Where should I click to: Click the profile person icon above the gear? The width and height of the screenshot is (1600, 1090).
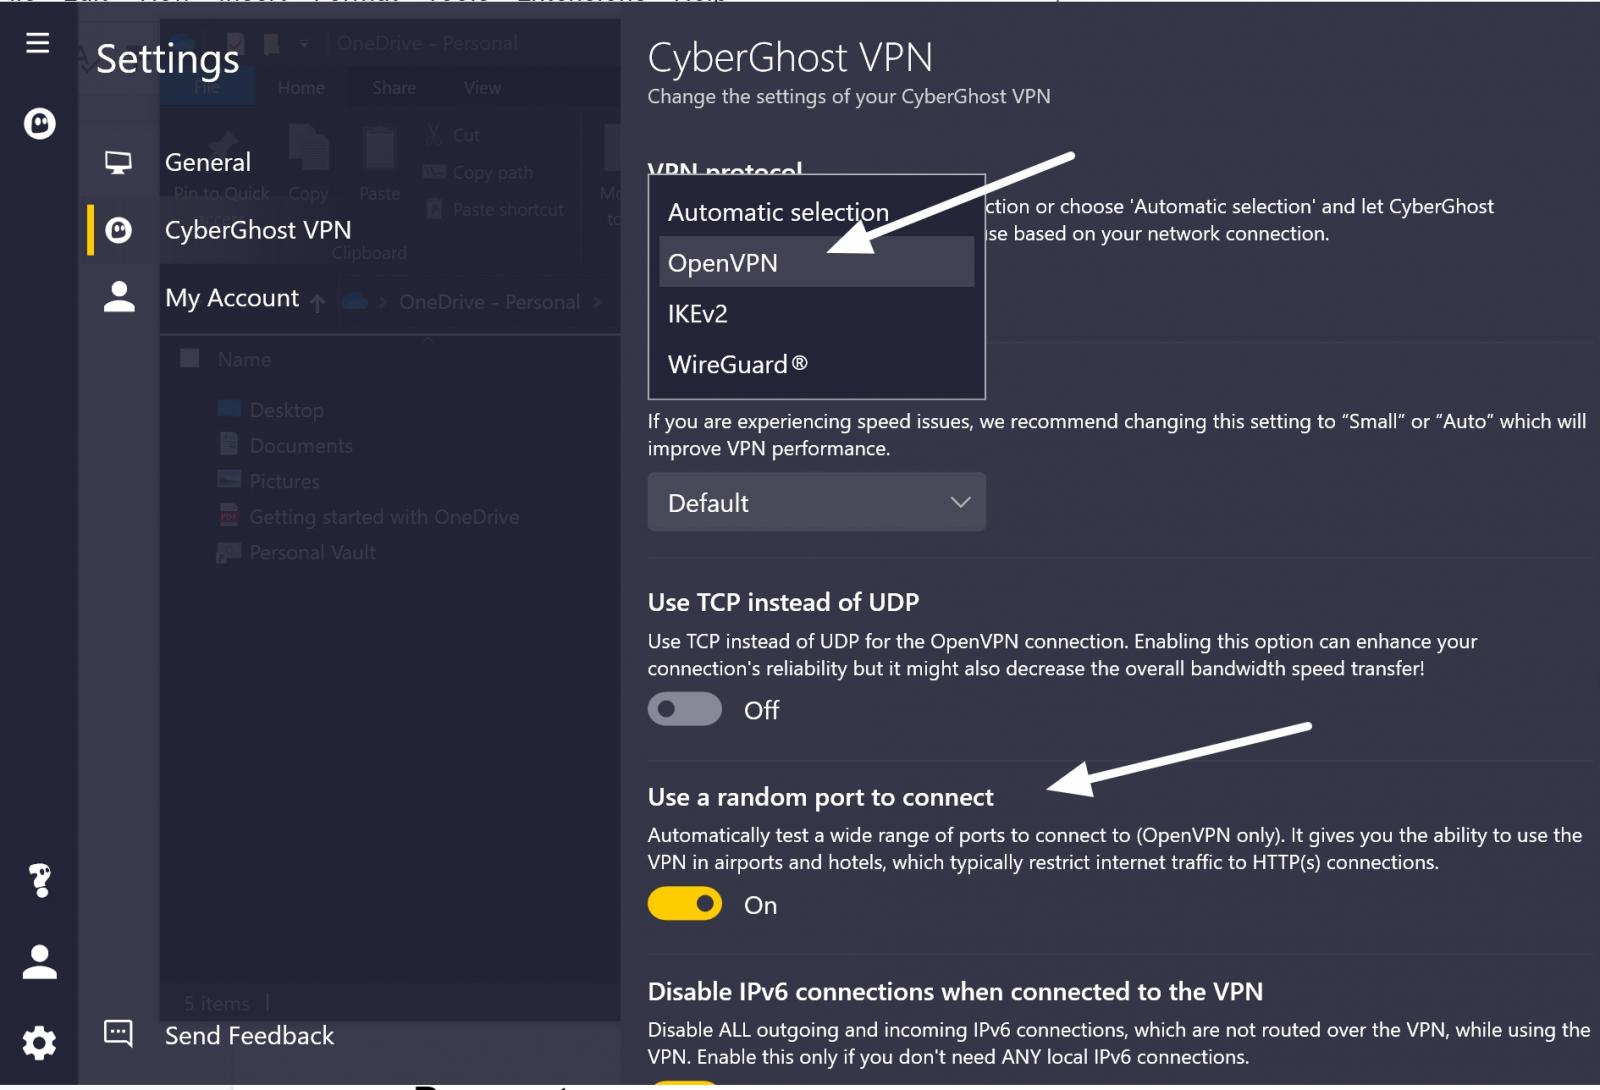(39, 962)
